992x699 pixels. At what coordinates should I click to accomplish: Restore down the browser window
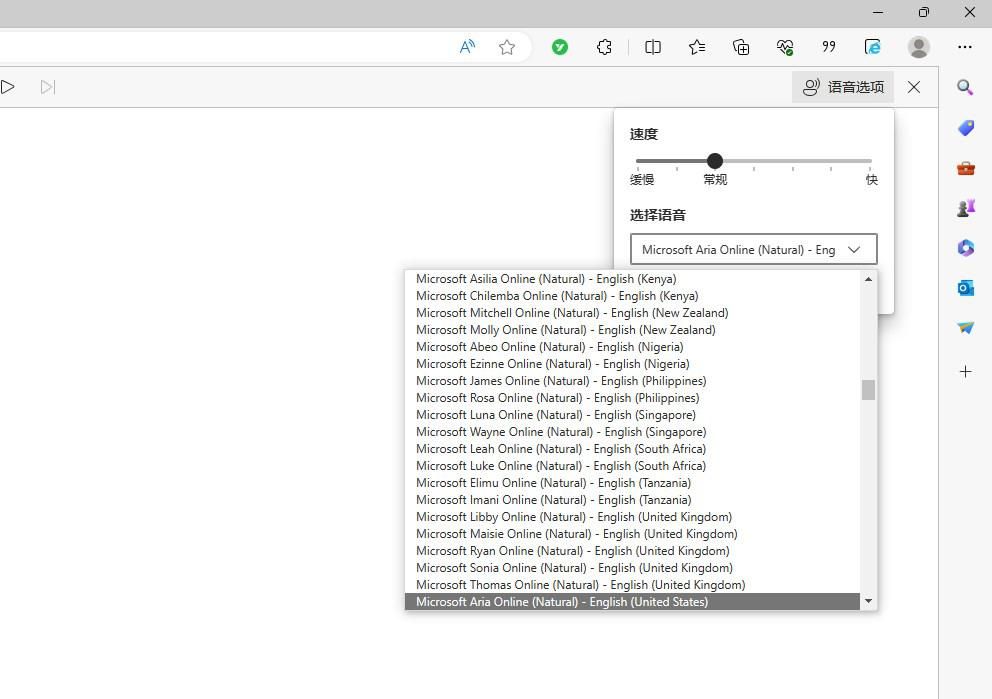point(924,12)
